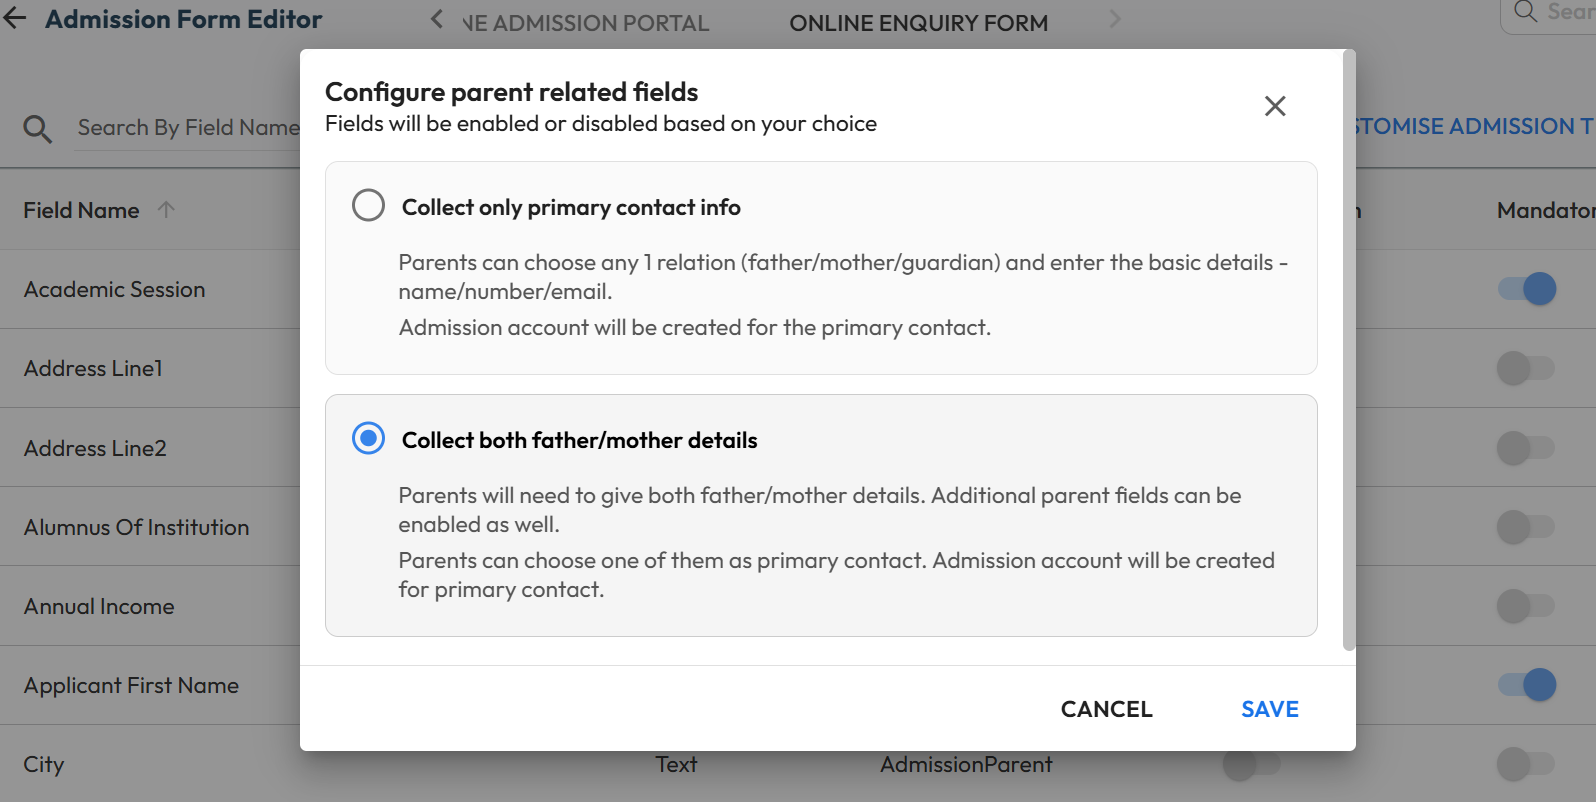Save the parent field configuration
Image resolution: width=1596 pixels, height=802 pixels.
coord(1269,709)
